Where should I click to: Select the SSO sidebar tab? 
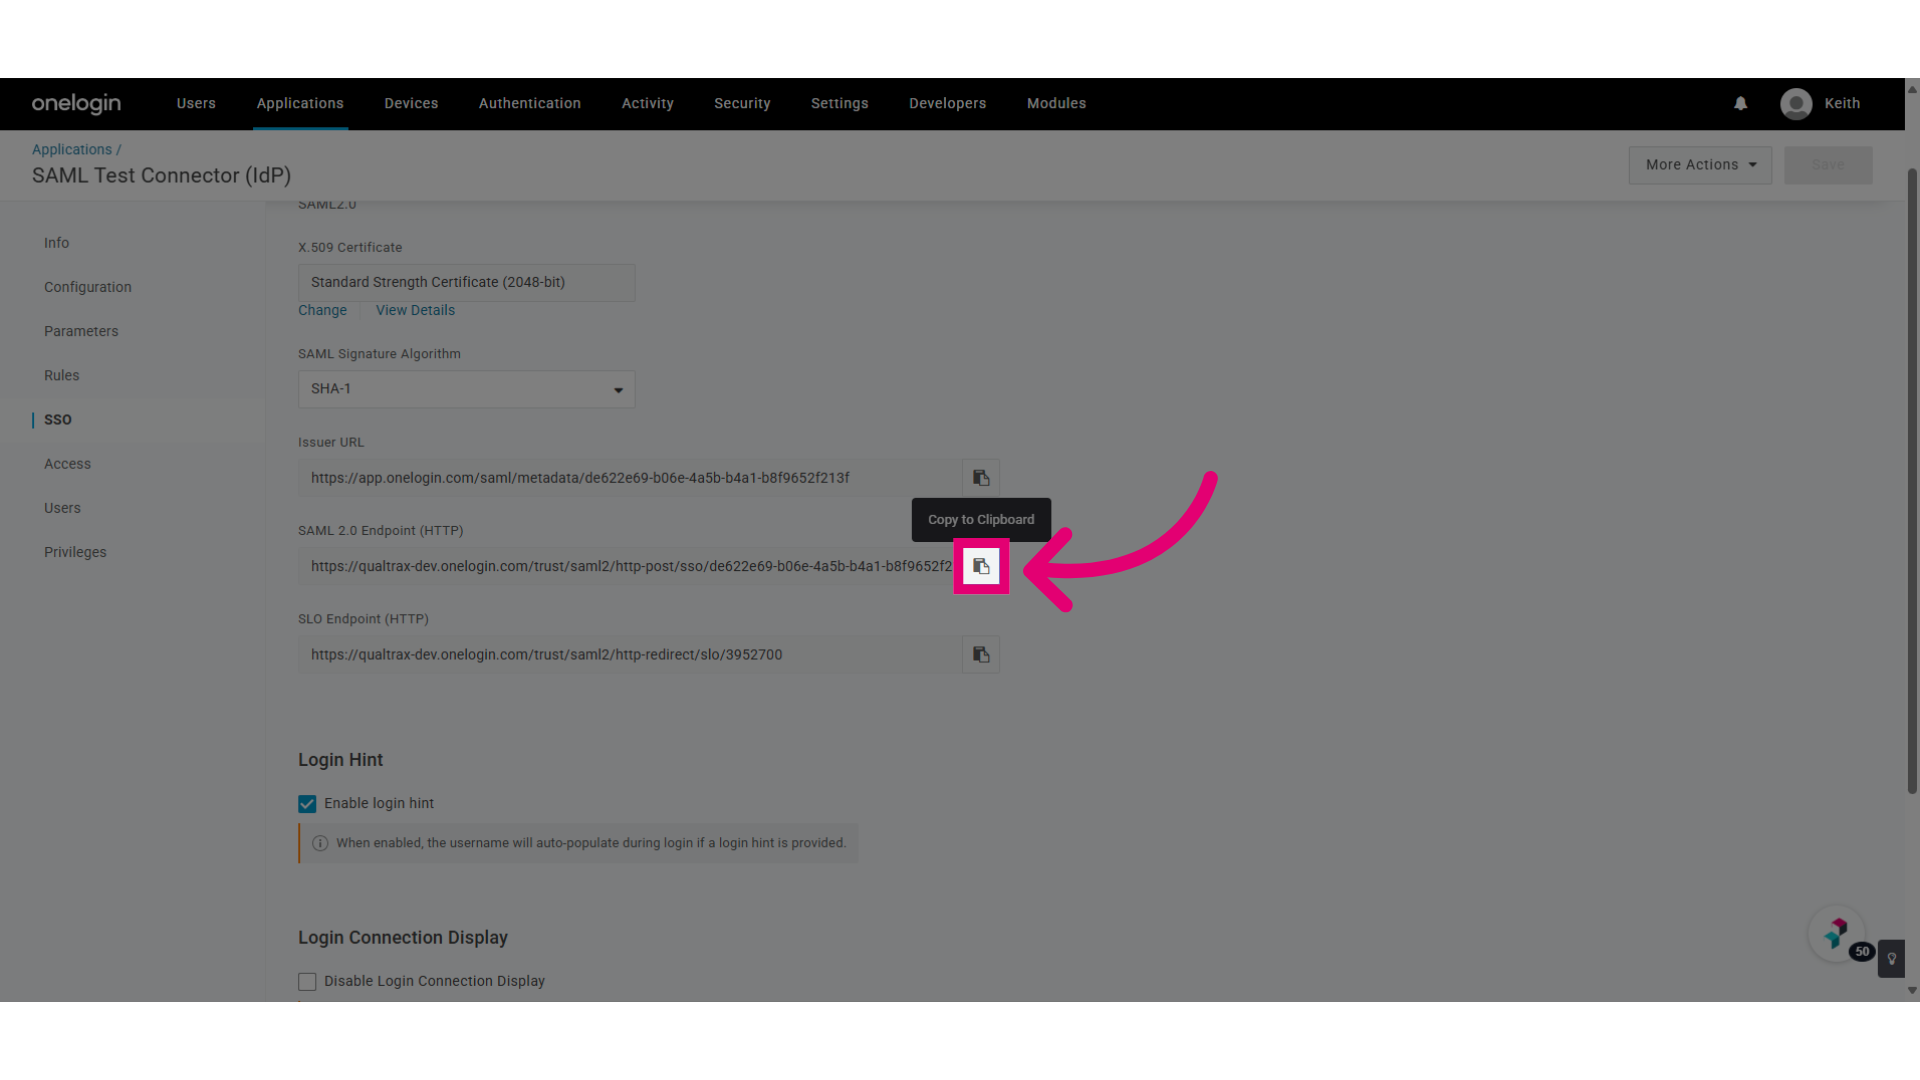58,420
